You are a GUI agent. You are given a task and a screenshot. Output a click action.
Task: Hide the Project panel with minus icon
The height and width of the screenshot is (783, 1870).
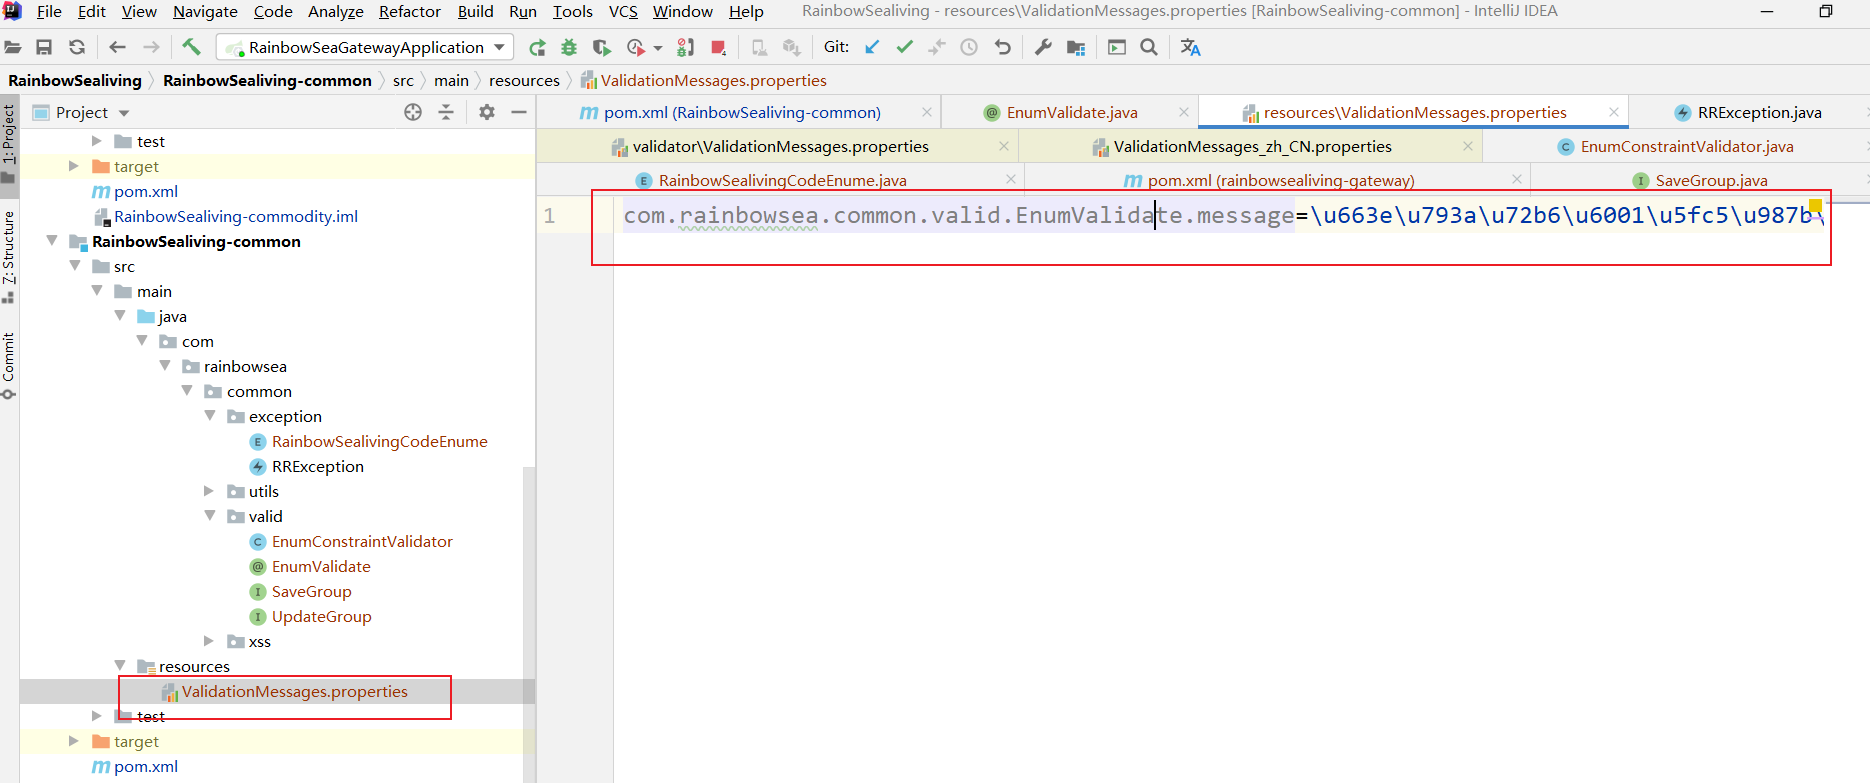[x=519, y=112]
